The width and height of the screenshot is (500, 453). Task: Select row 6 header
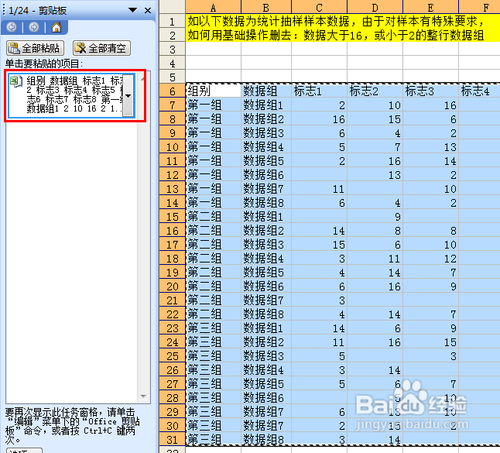[172, 91]
